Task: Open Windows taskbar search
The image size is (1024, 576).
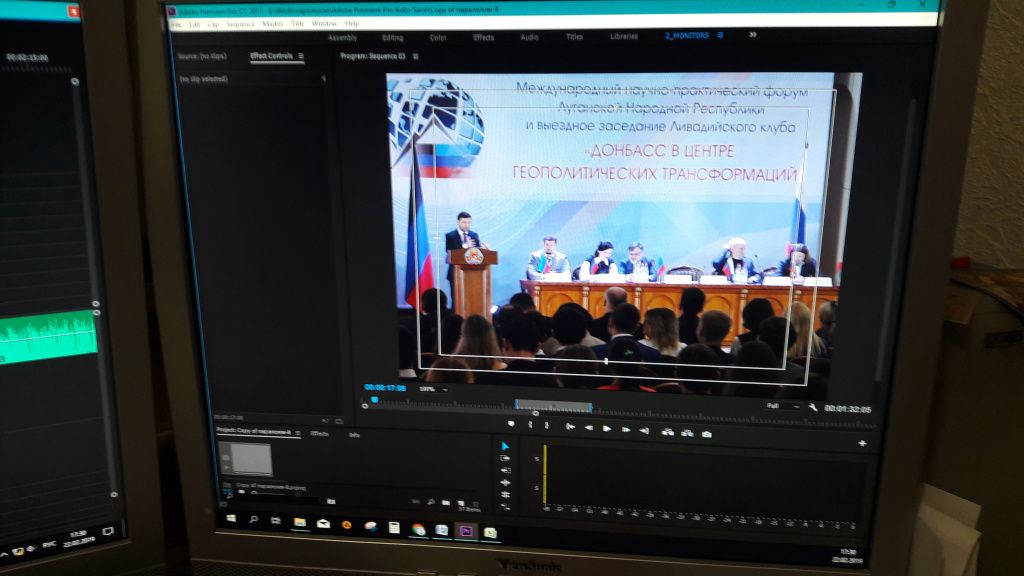Action: click(x=253, y=520)
